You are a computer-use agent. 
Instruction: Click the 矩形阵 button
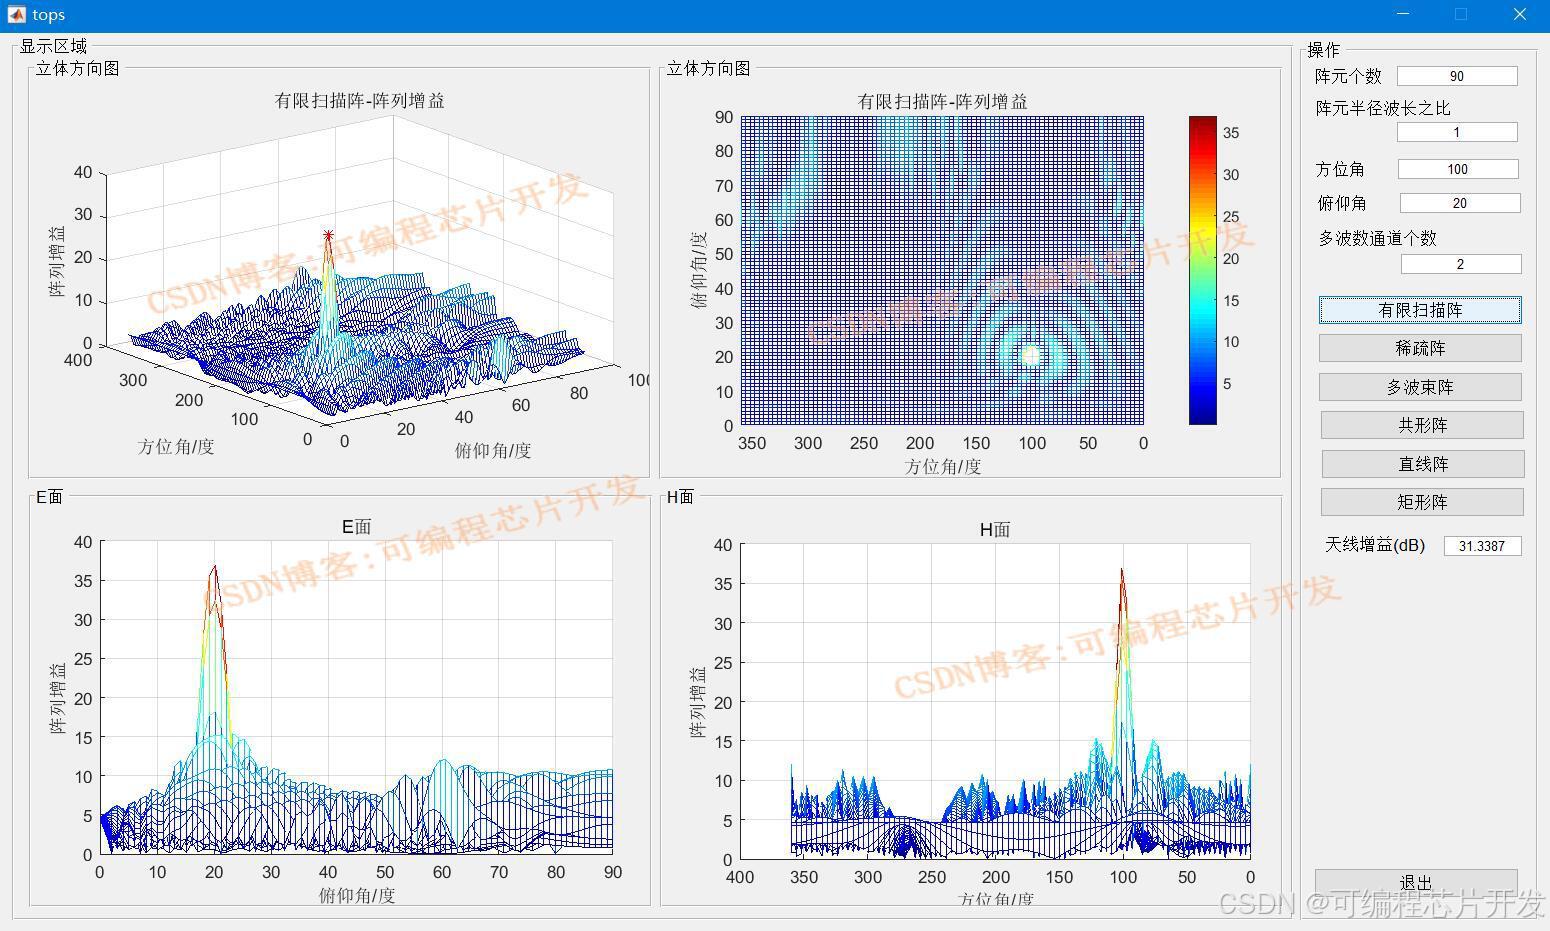pos(1422,502)
